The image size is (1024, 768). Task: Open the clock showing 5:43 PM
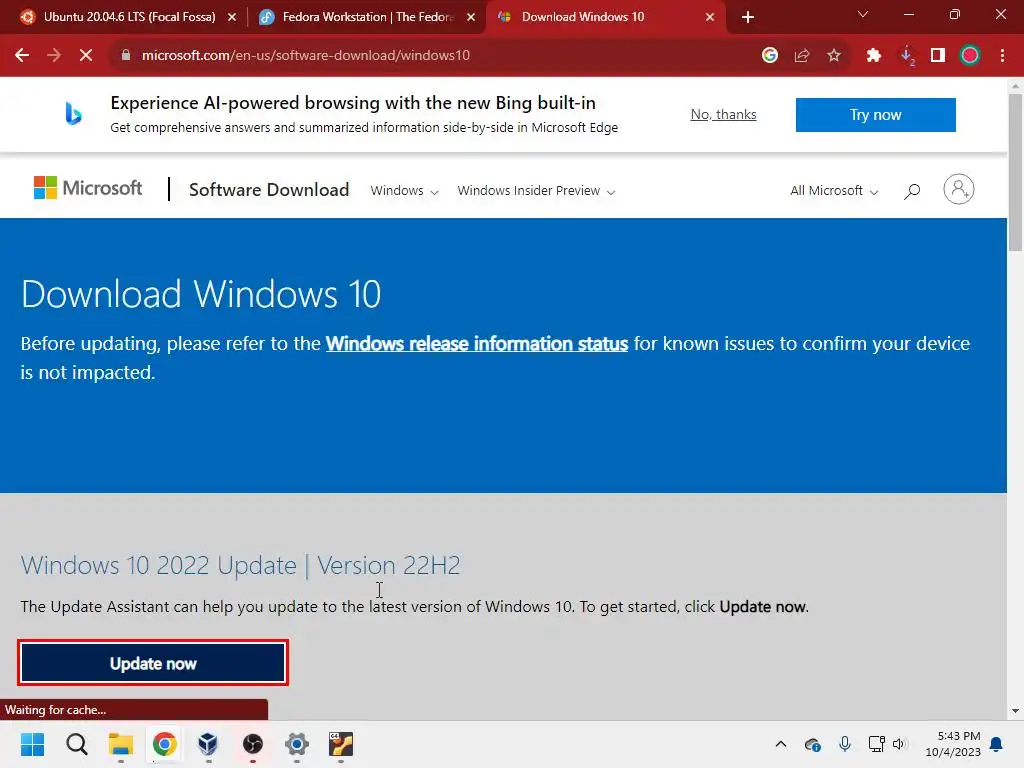953,744
